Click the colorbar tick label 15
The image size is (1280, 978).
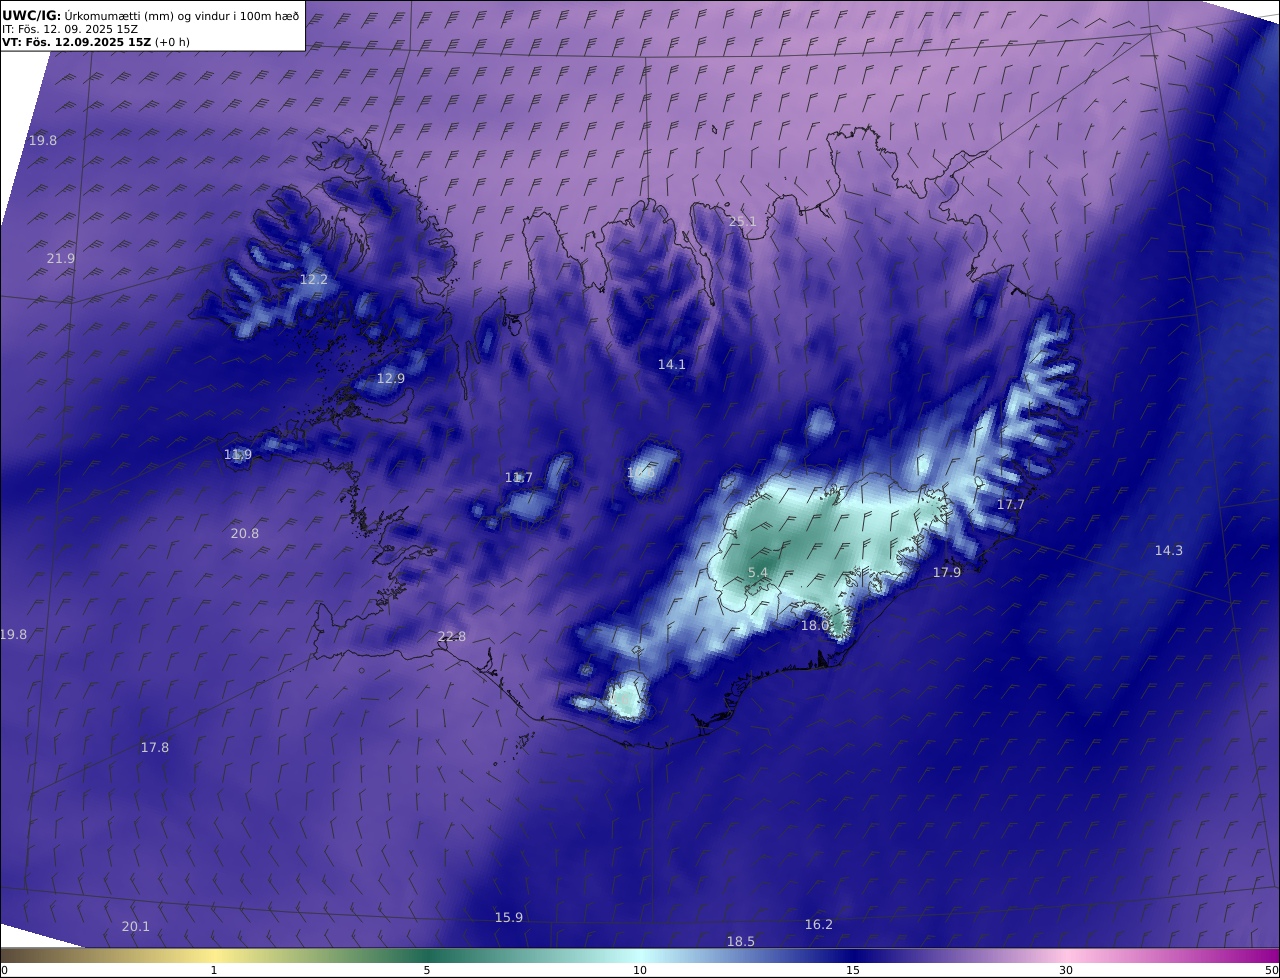click(853, 970)
